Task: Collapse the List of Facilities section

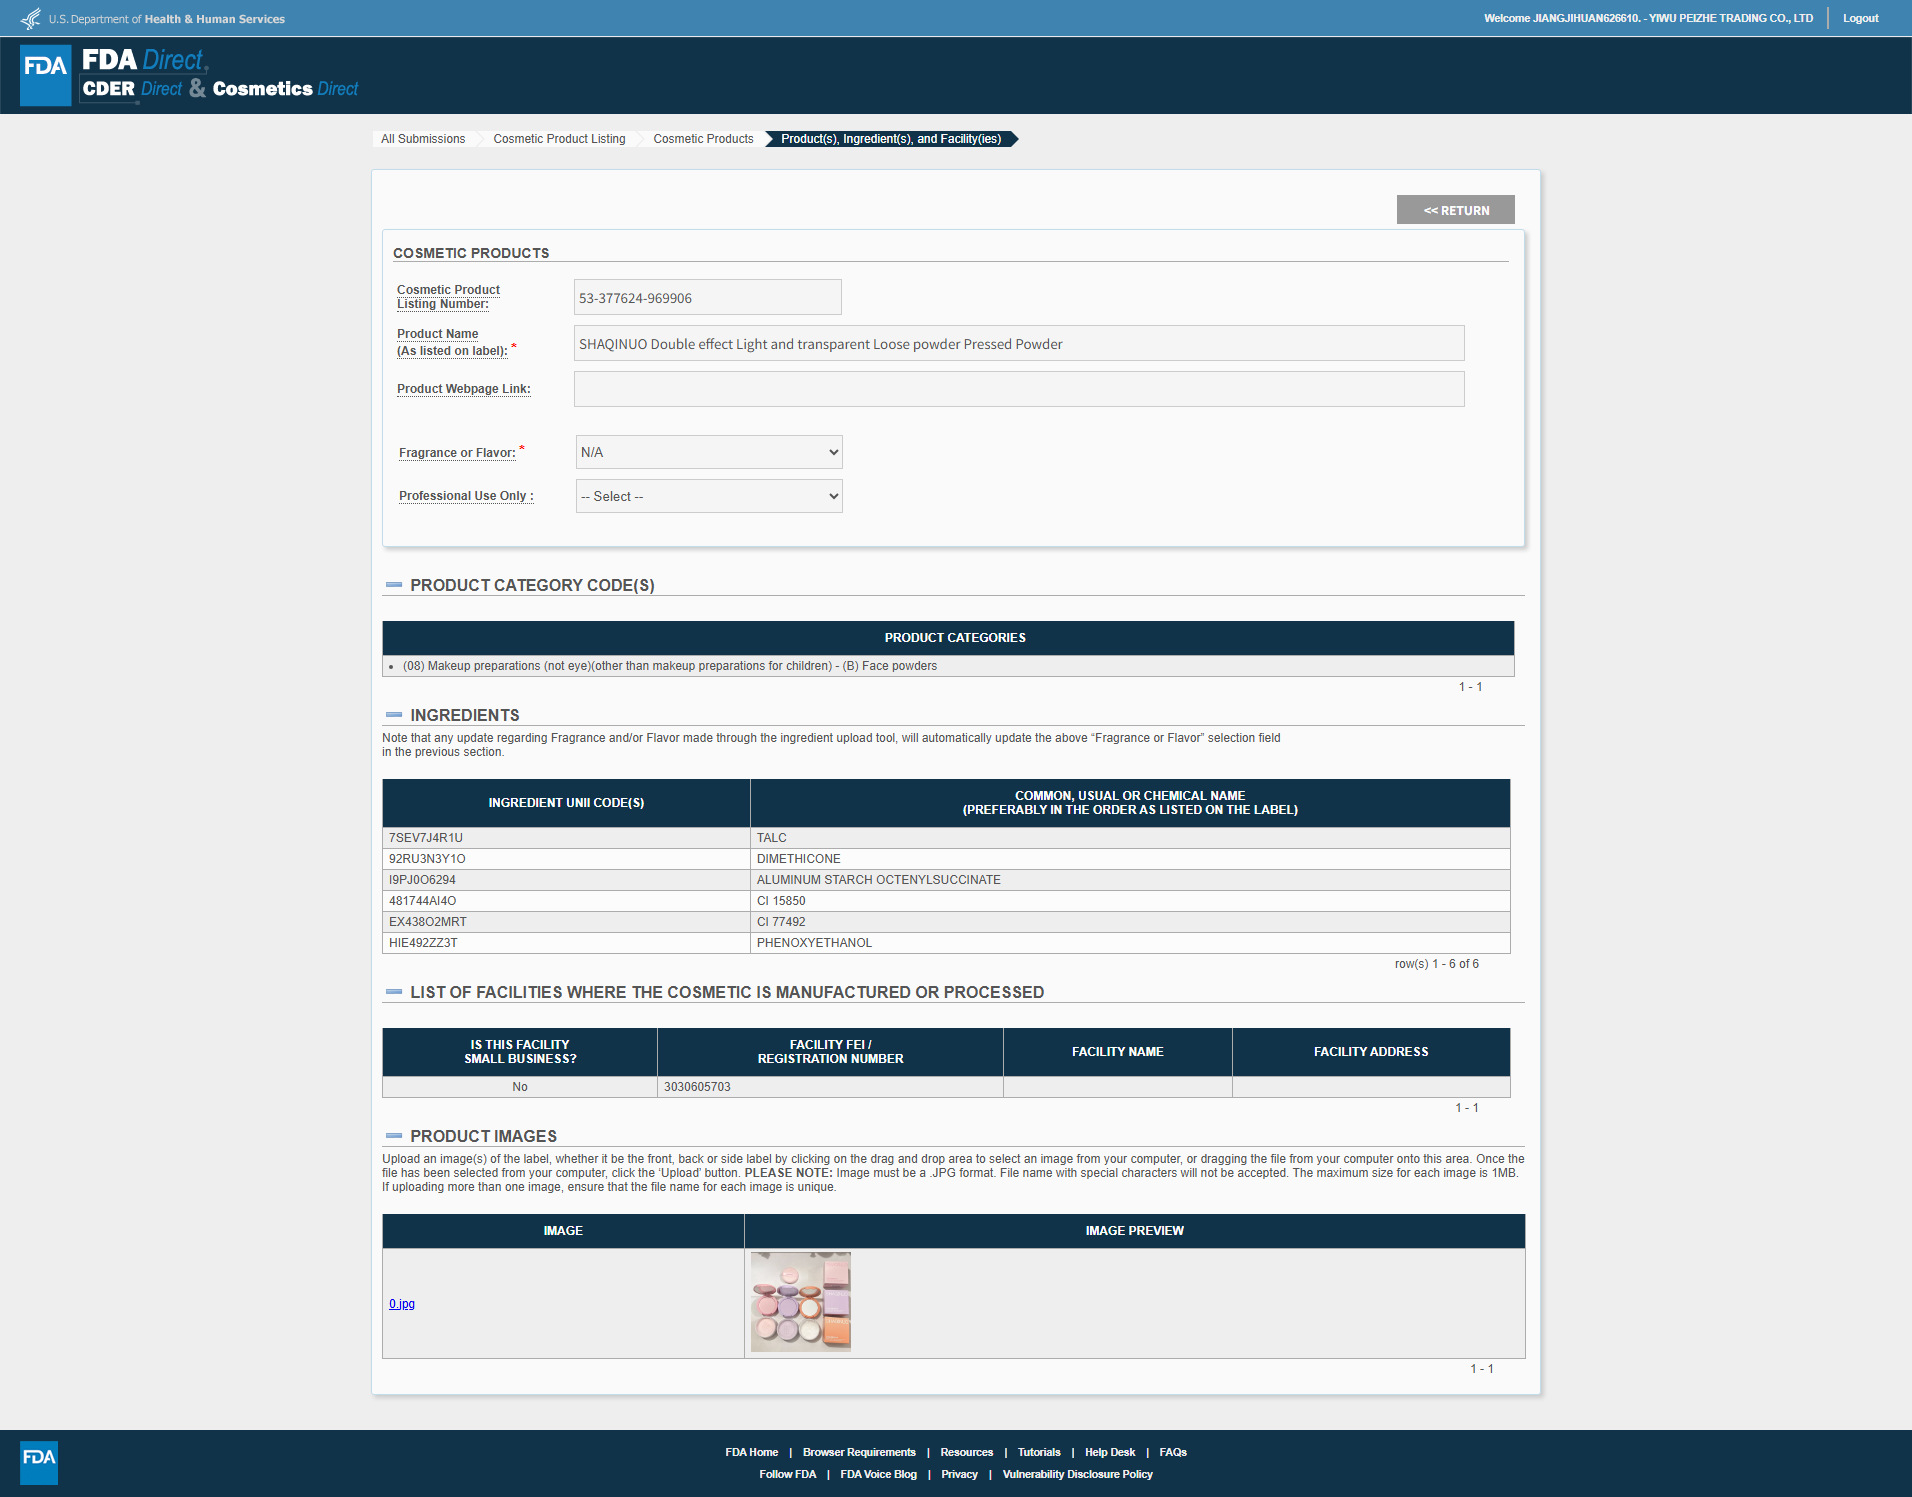Action: [394, 992]
